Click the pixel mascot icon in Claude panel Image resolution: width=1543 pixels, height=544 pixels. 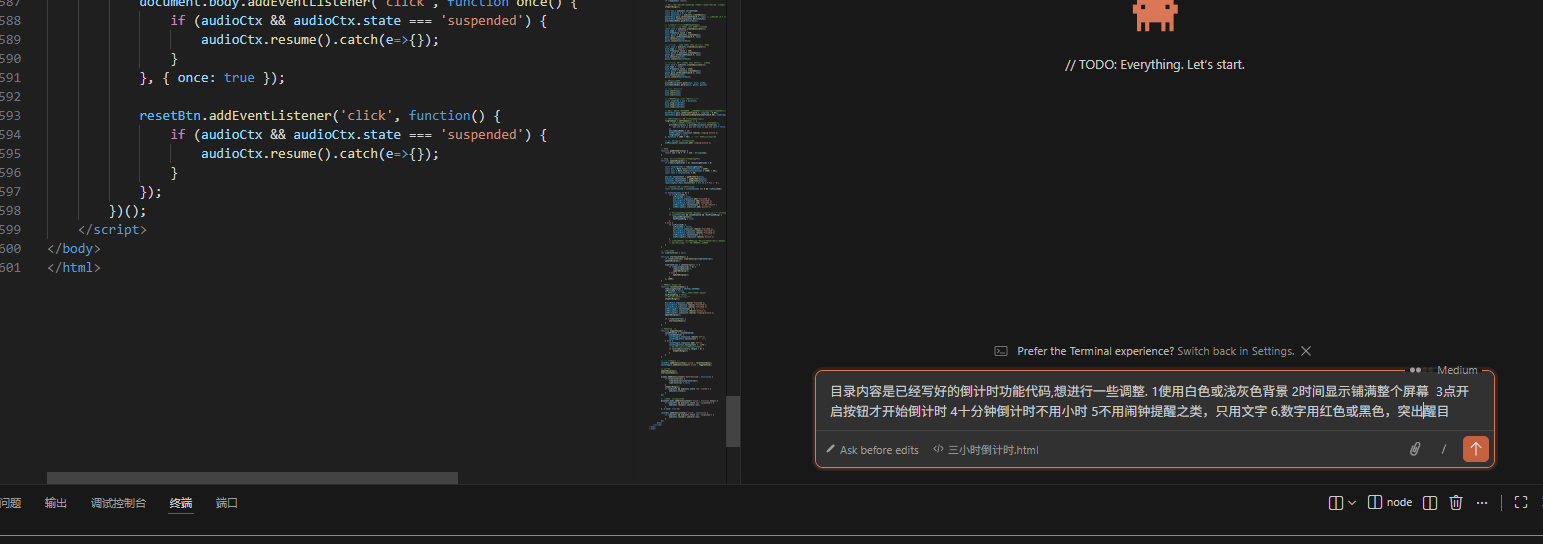click(1155, 14)
